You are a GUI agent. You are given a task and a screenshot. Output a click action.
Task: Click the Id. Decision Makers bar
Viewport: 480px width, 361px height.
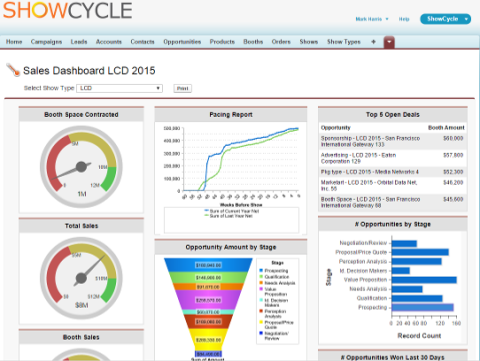[x=401, y=271]
